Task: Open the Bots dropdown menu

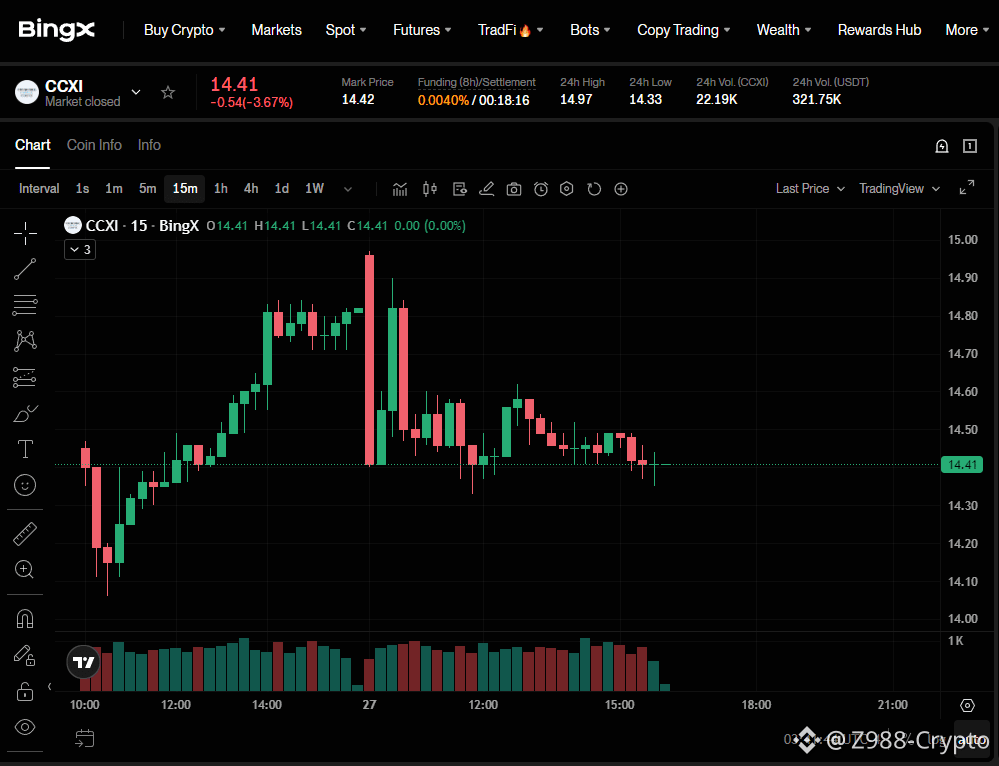Action: point(590,30)
